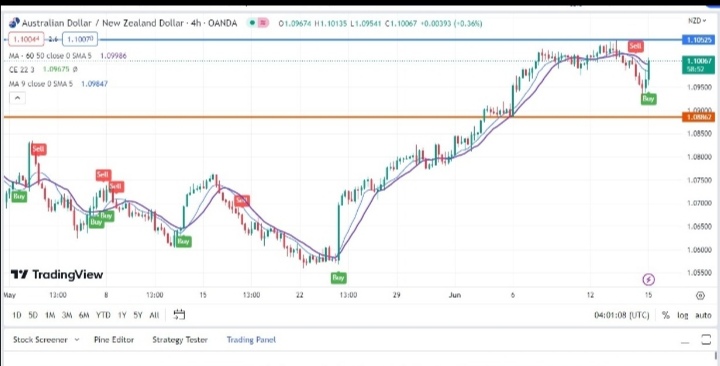Click the Buy signal label near Jun 15

click(648, 98)
